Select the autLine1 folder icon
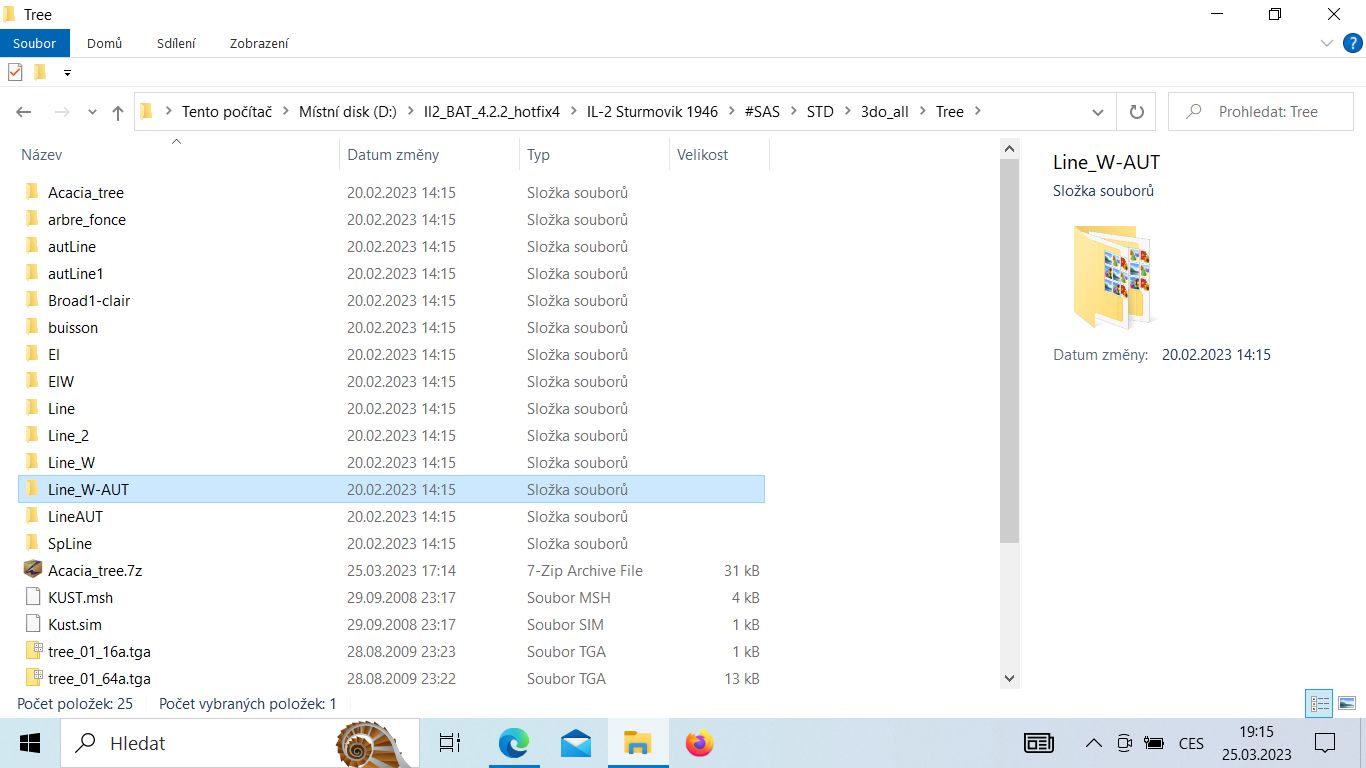 click(32, 273)
